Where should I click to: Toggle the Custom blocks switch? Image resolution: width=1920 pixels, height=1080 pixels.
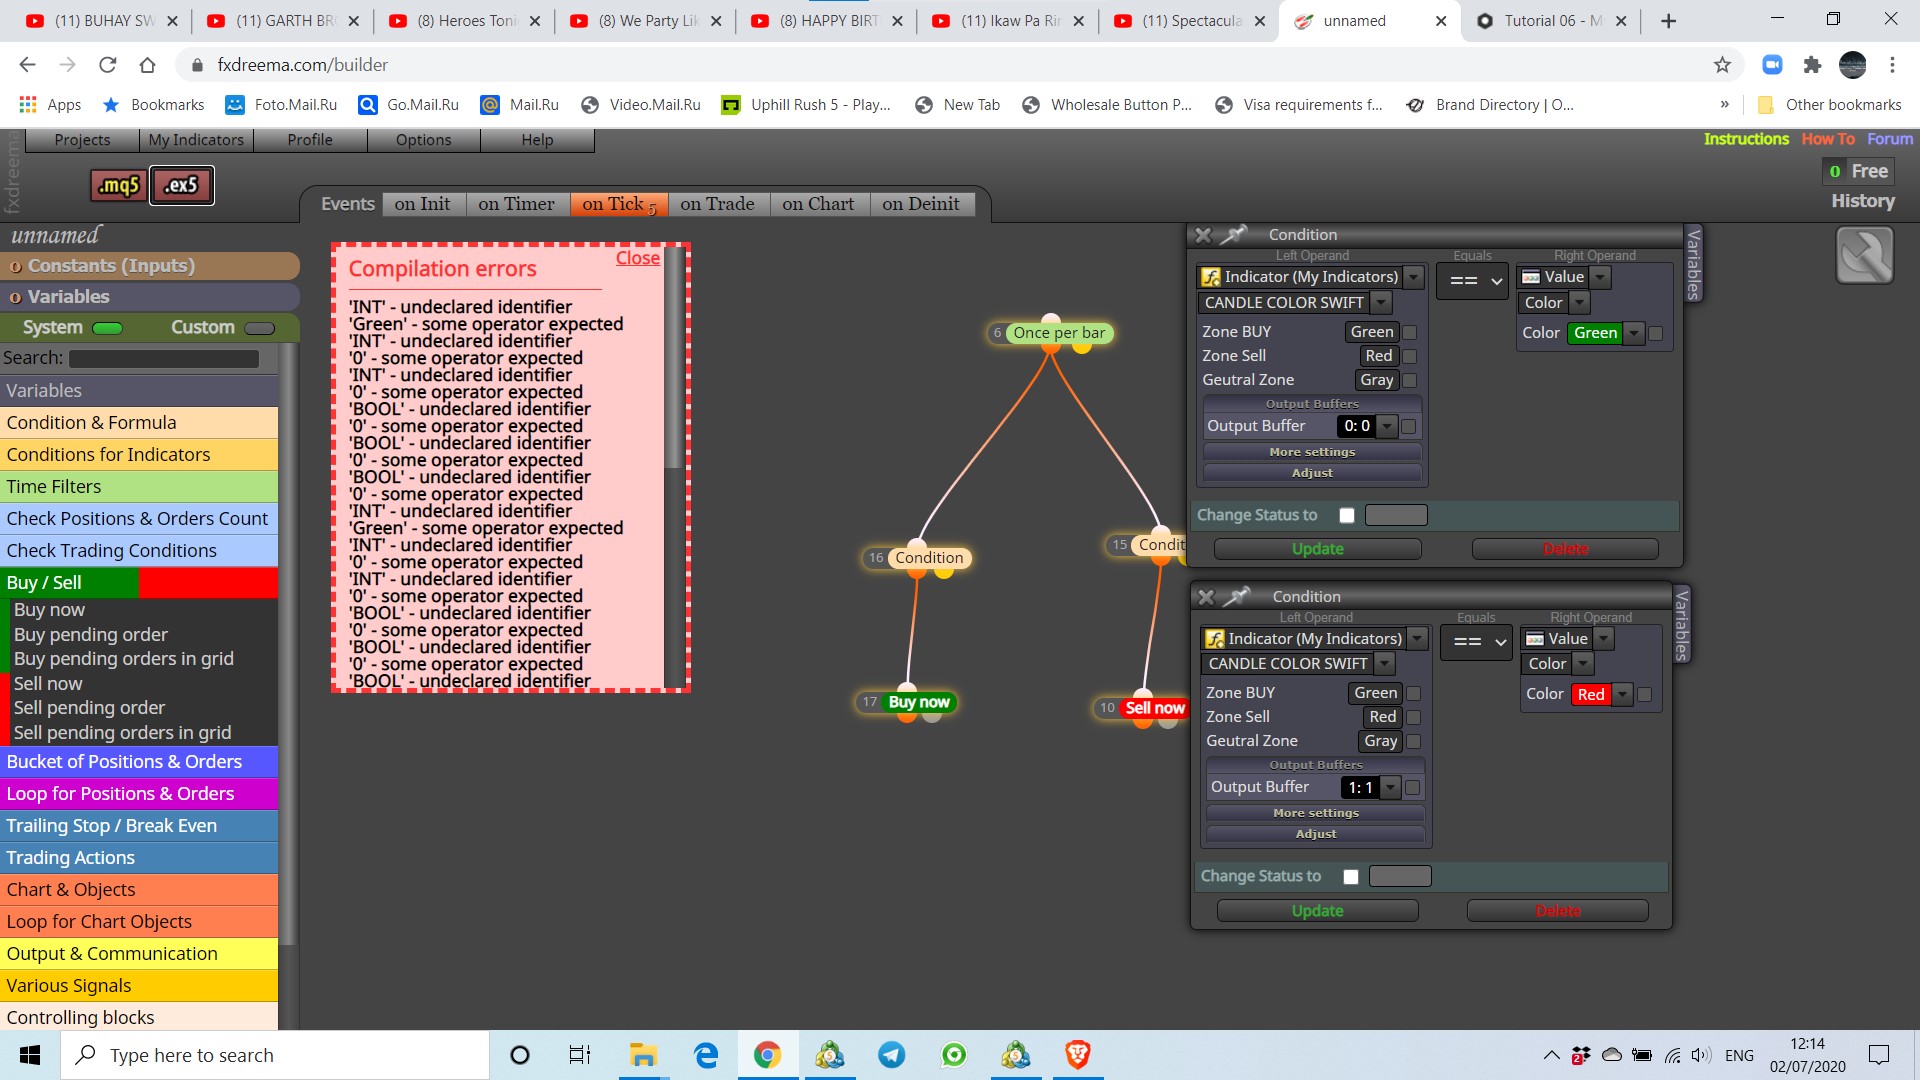pos(259,328)
